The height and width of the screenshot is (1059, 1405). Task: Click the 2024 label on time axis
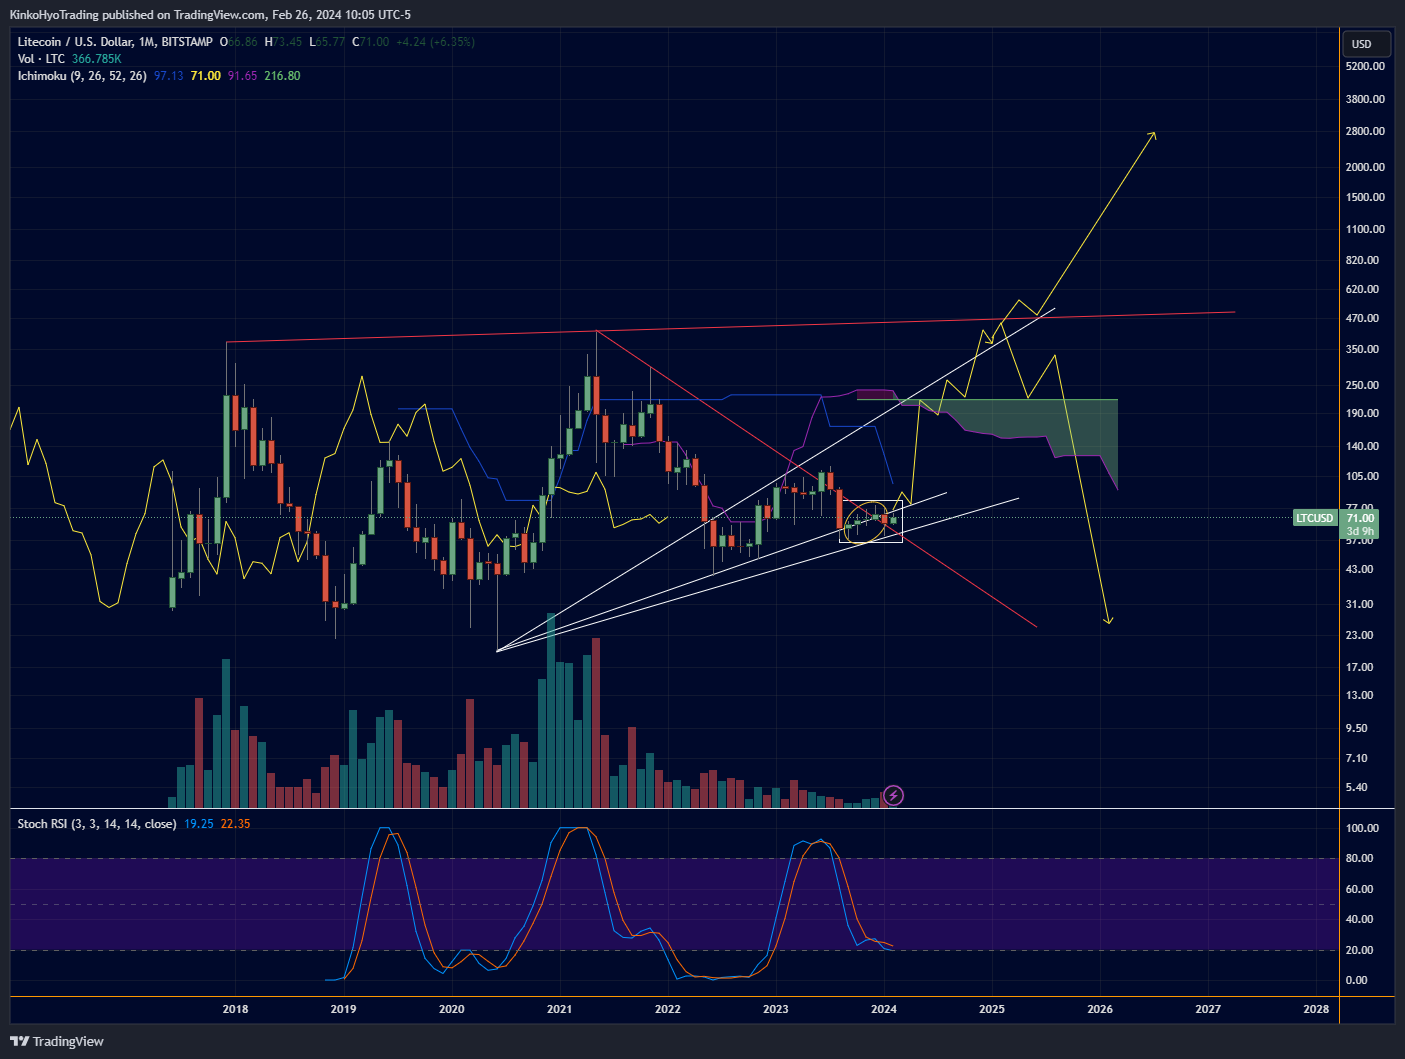click(x=883, y=1009)
